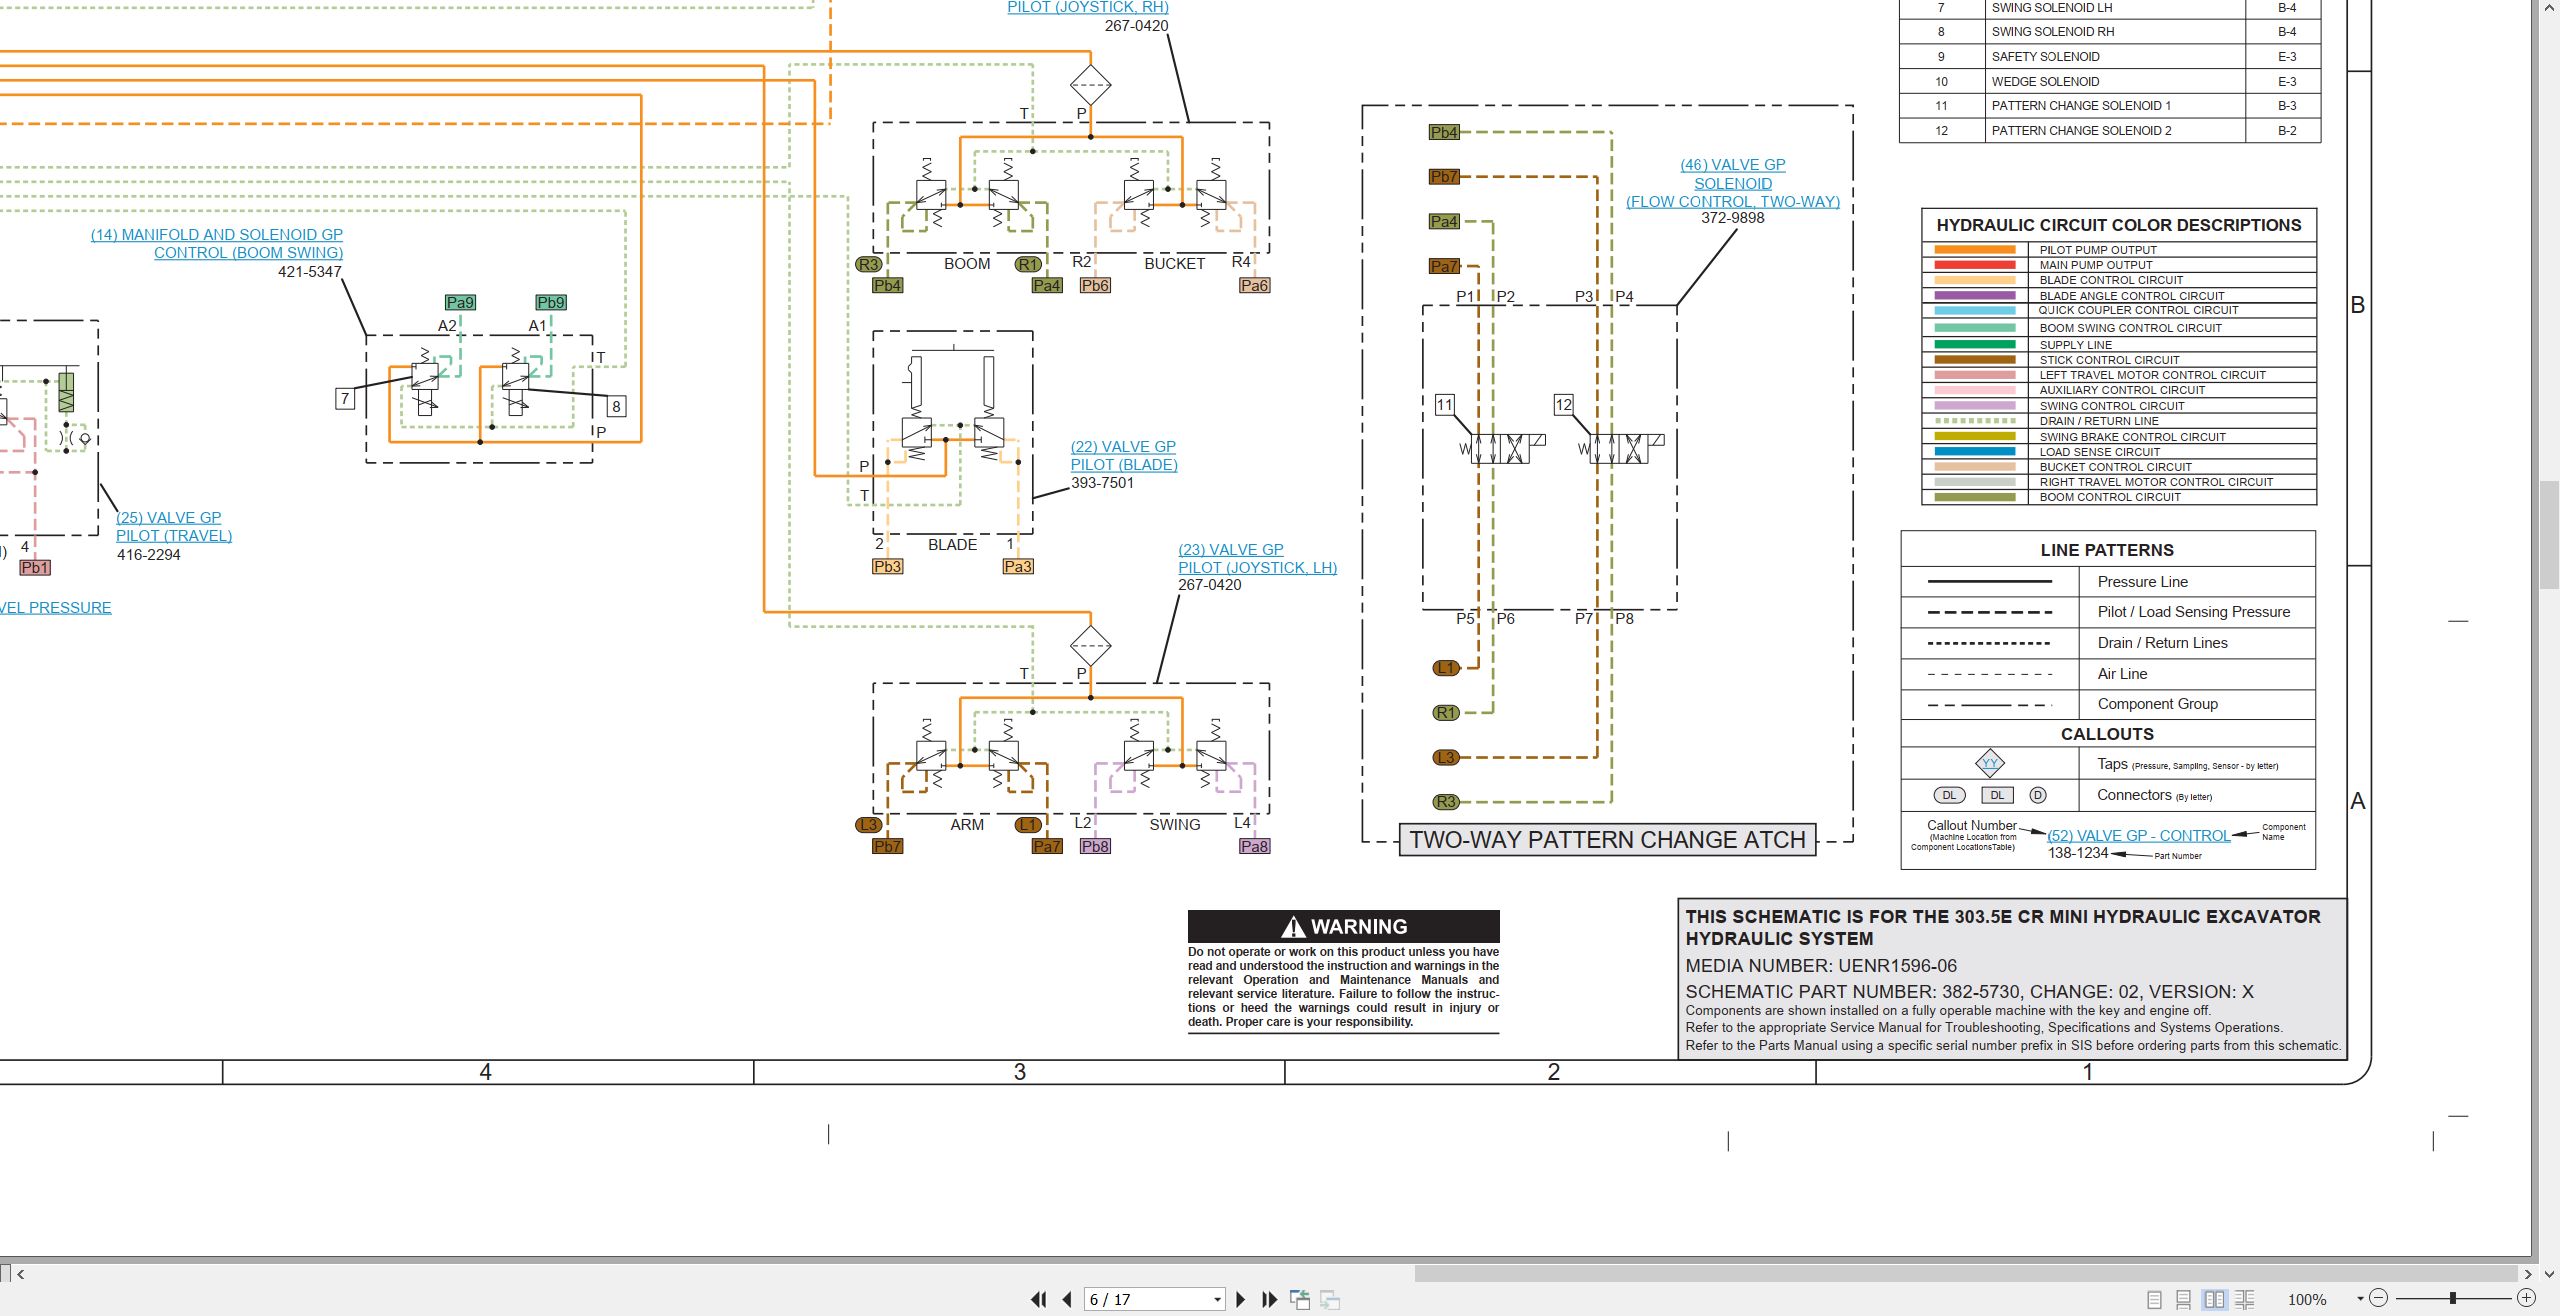Click the Pb4 connector in pattern change box
This screenshot has height=1316, width=2560.
click(x=1444, y=132)
